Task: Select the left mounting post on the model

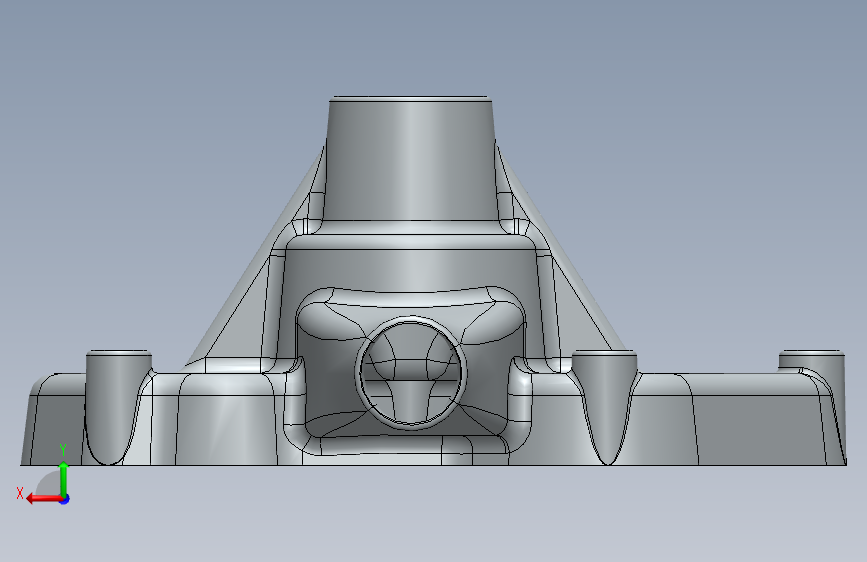Action: (x=118, y=407)
